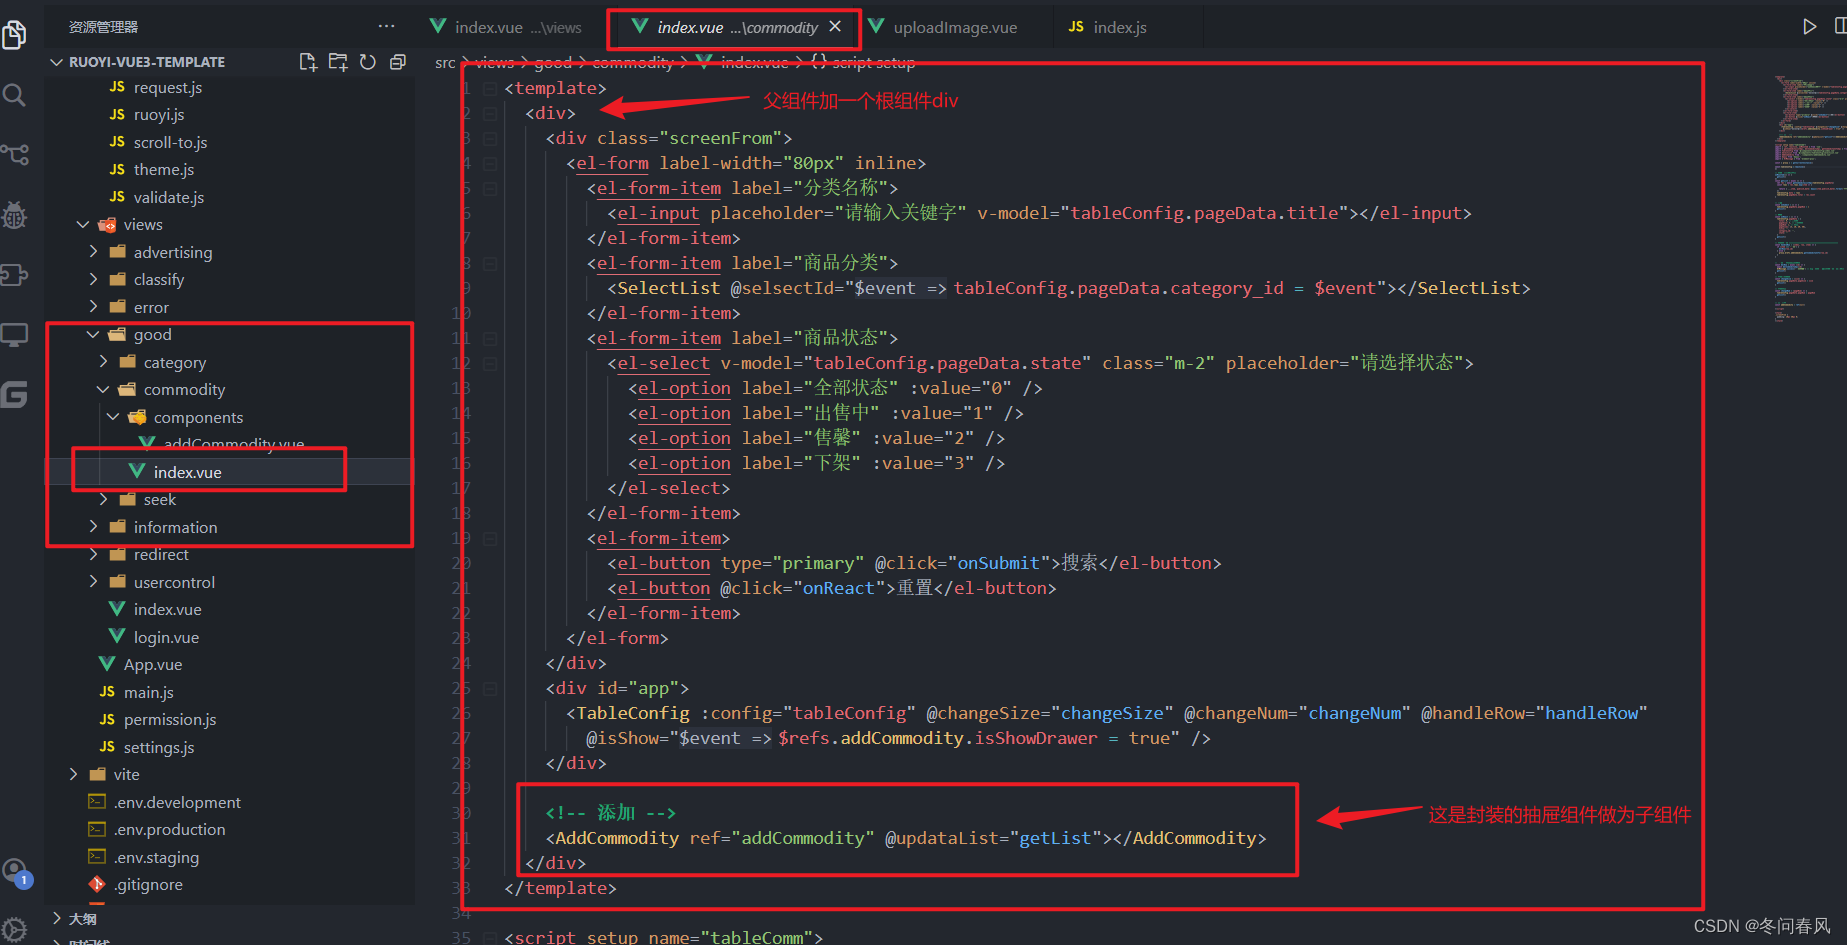
Task: Run the current file with the play icon
Action: coord(1810,26)
